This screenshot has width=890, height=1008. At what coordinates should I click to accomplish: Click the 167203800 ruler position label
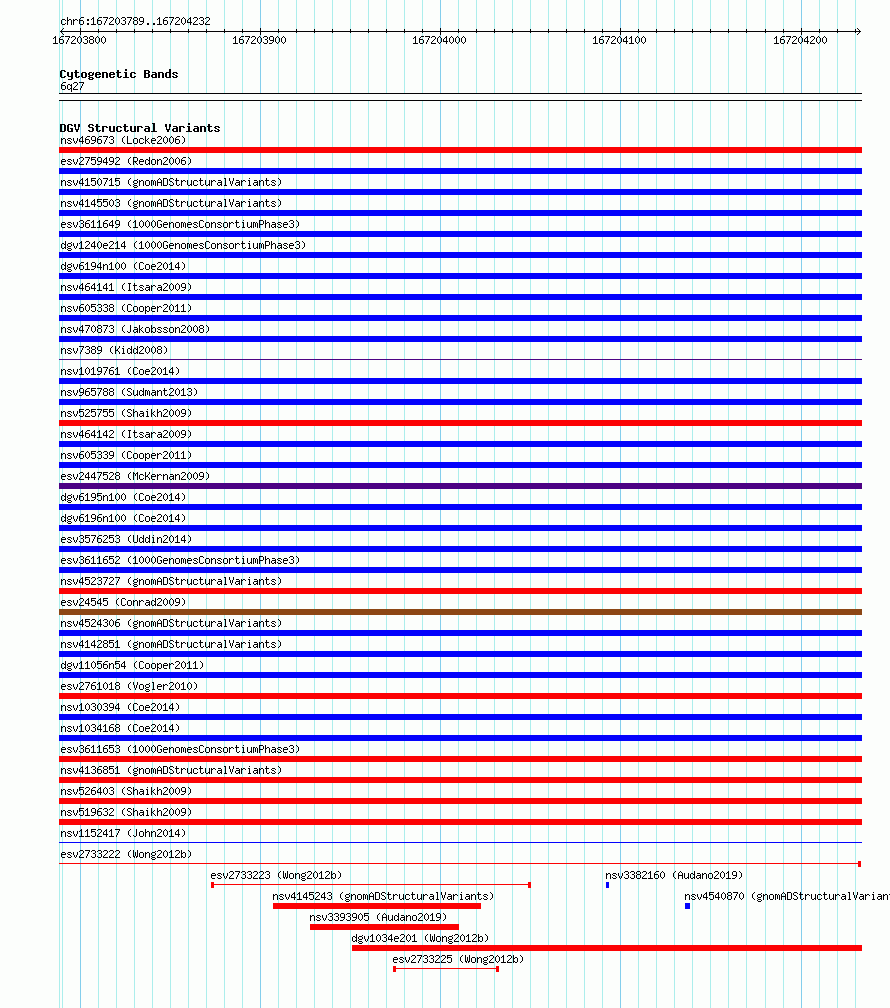[79, 40]
